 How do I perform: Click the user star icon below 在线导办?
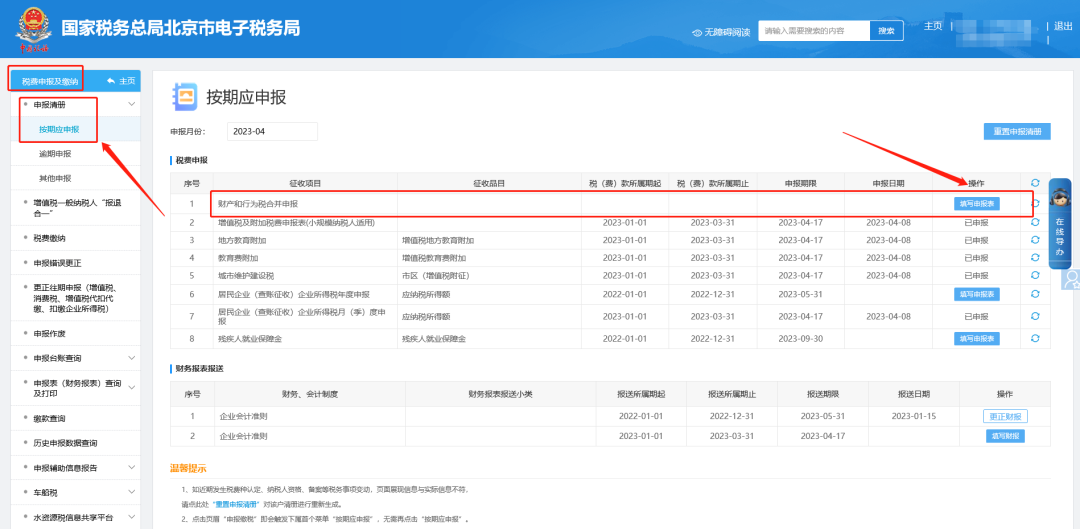click(1071, 277)
